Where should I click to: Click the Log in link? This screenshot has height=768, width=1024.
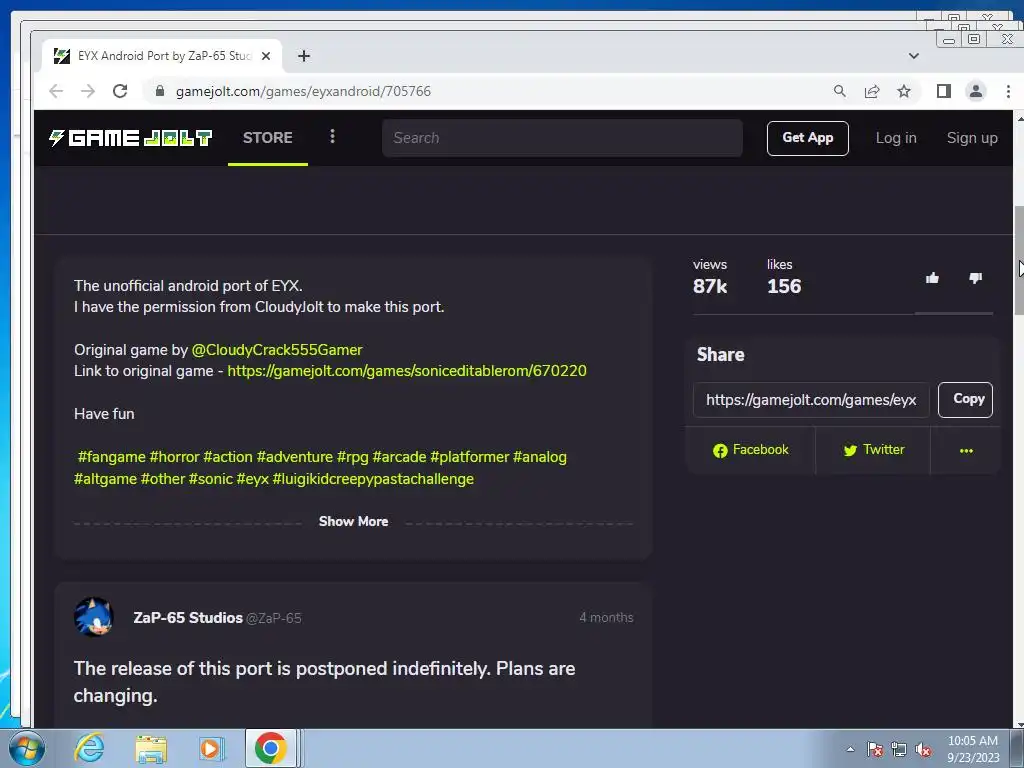(x=896, y=138)
